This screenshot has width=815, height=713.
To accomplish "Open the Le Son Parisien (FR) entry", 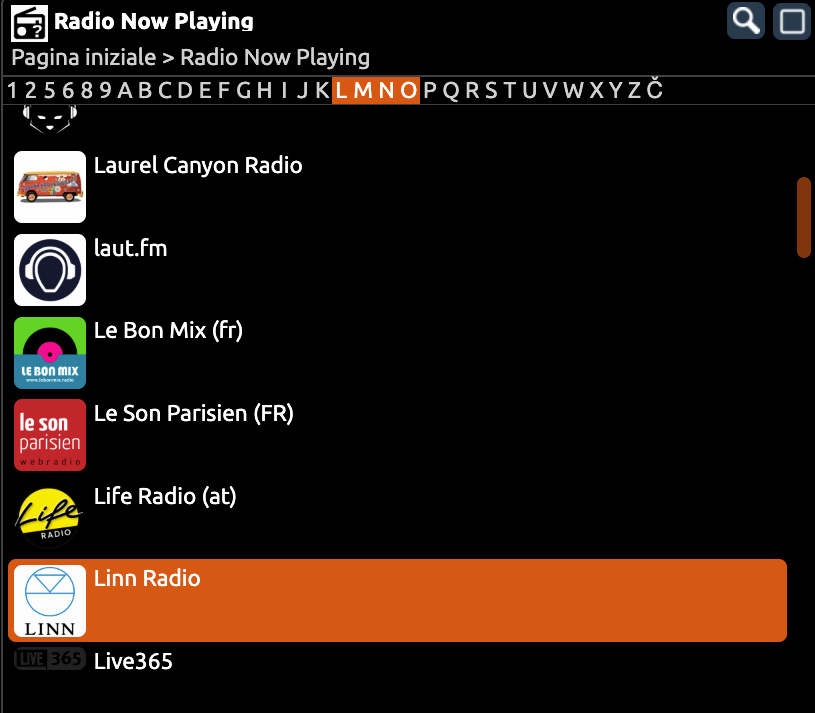I will pyautogui.click(x=193, y=414).
